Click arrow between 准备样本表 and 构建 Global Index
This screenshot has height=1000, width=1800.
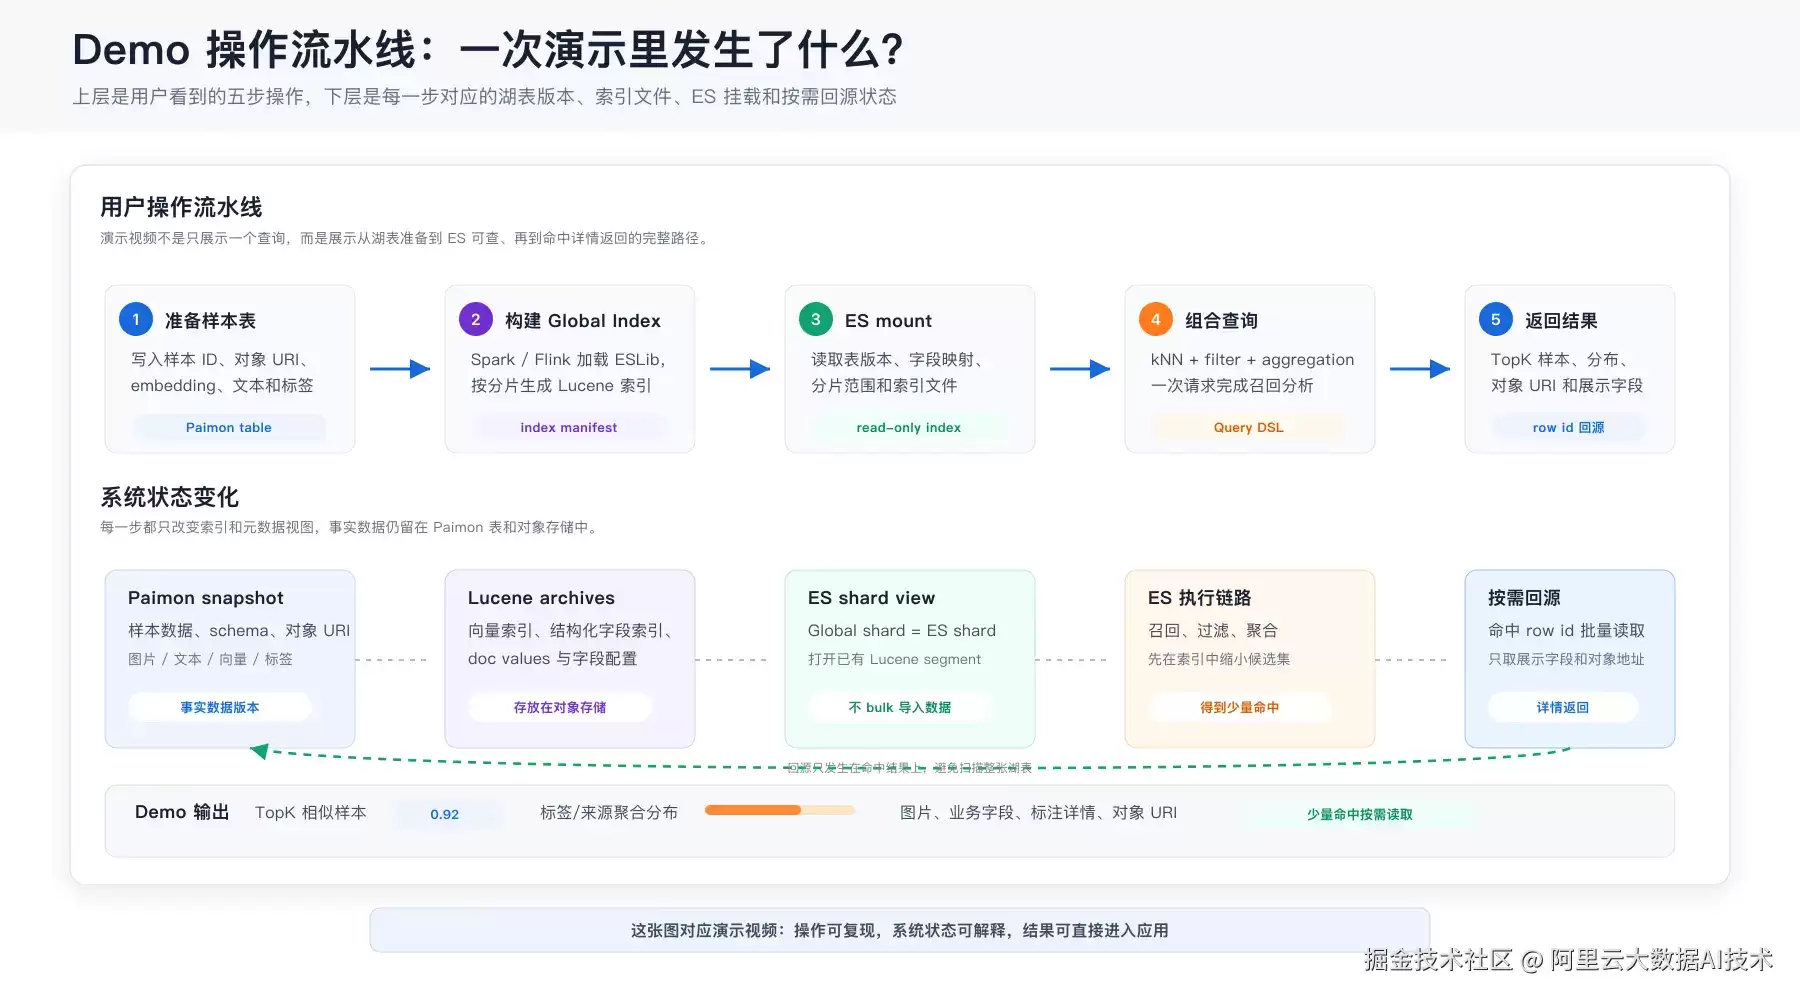[x=400, y=369]
